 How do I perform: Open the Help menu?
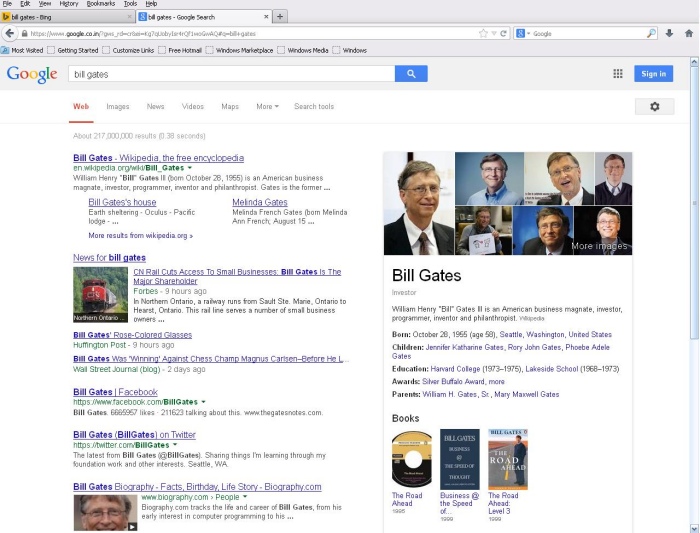point(151,4)
